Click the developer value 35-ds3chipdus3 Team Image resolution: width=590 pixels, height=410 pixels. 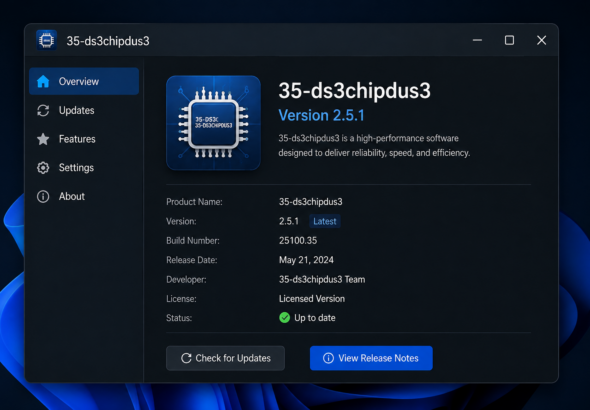[x=322, y=279]
